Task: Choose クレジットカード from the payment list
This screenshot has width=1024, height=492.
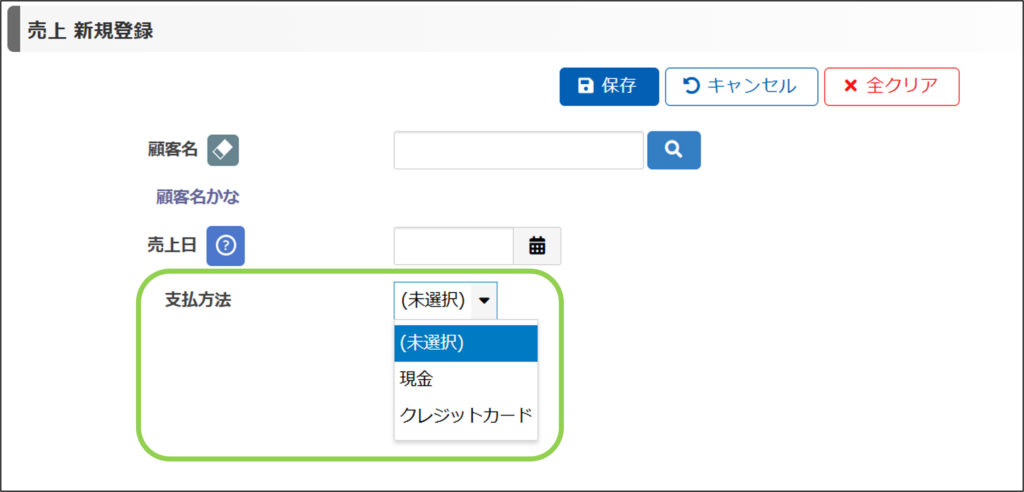Action: (466, 415)
